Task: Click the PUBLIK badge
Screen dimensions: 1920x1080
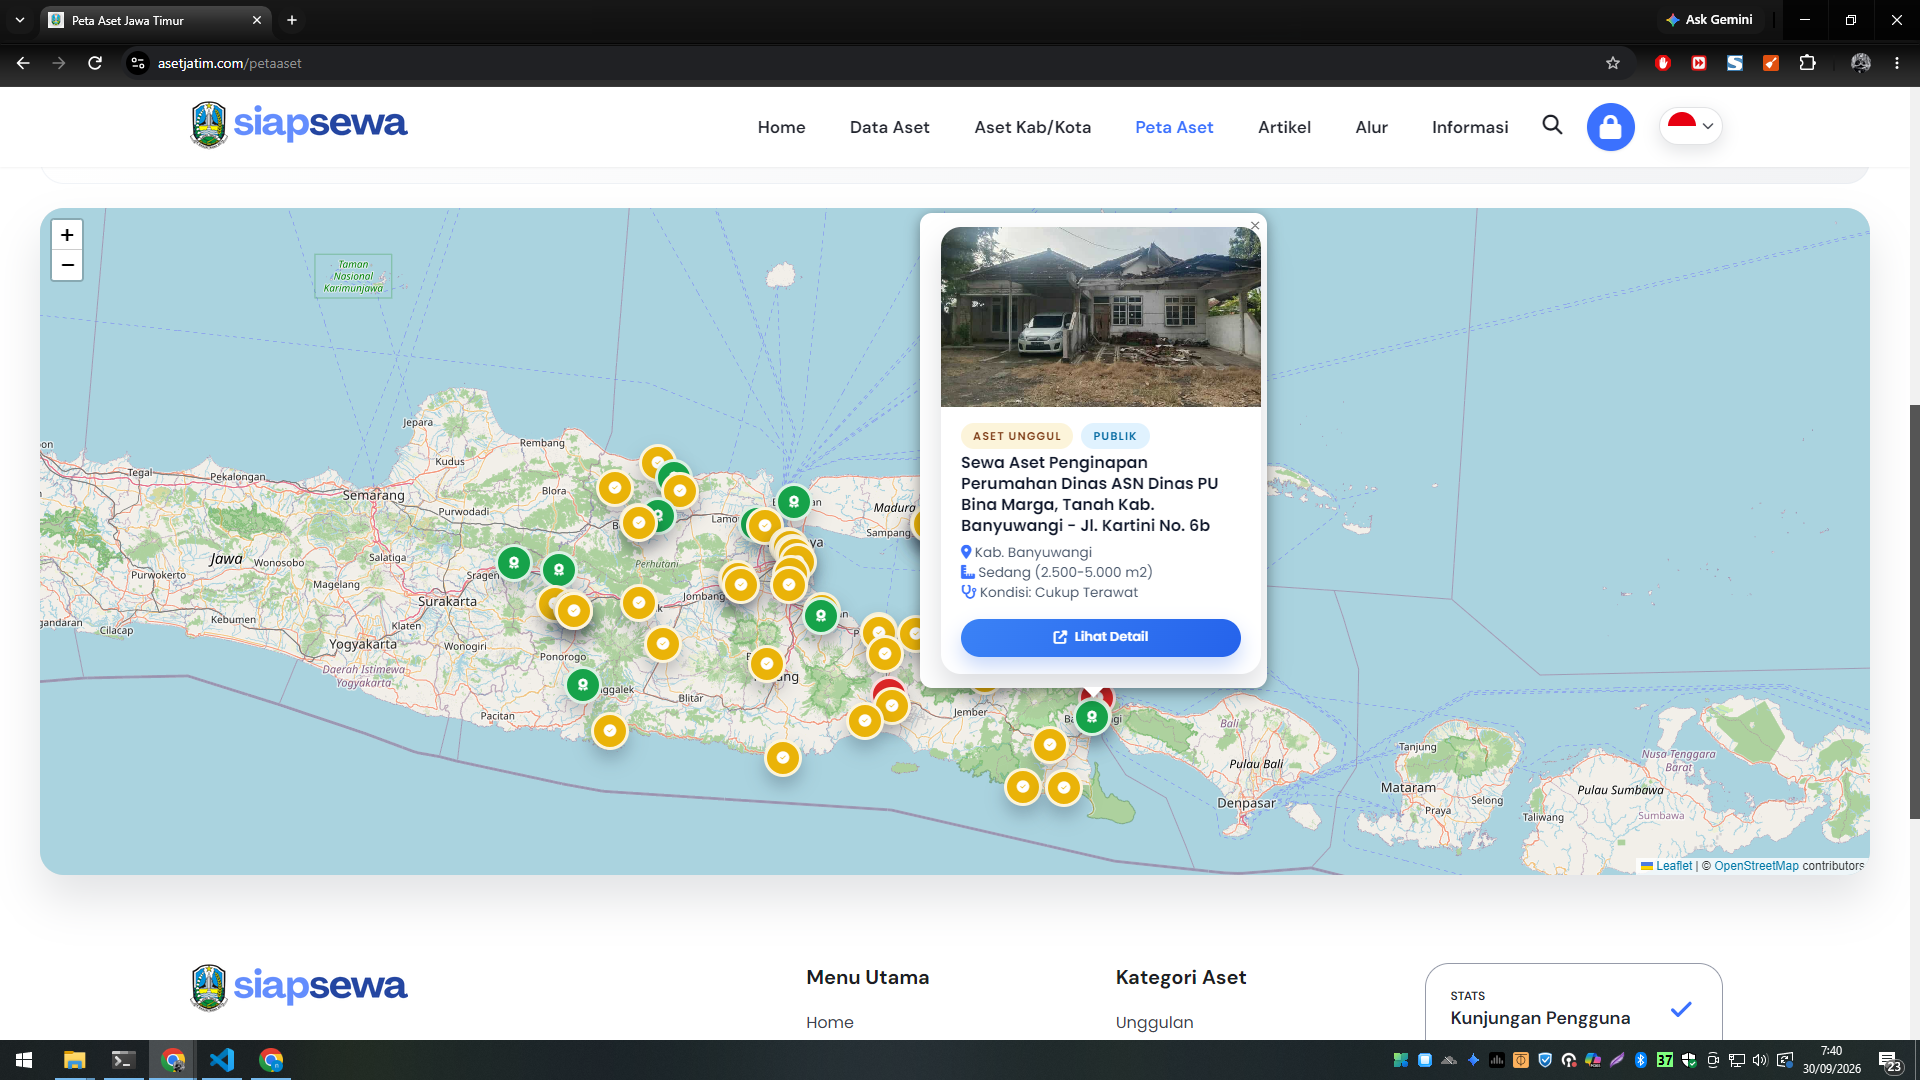Action: 1115,436
